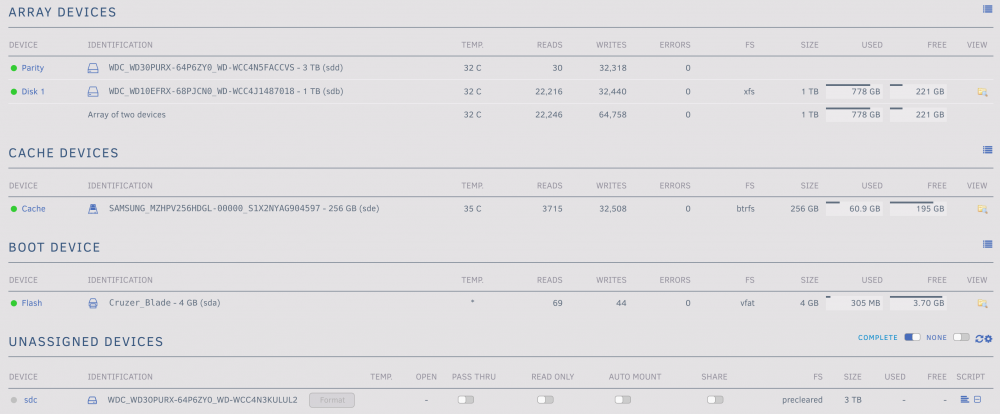1000x414 pixels.
Task: Browse Disk 1 with its folder icon
Action: tap(982, 92)
